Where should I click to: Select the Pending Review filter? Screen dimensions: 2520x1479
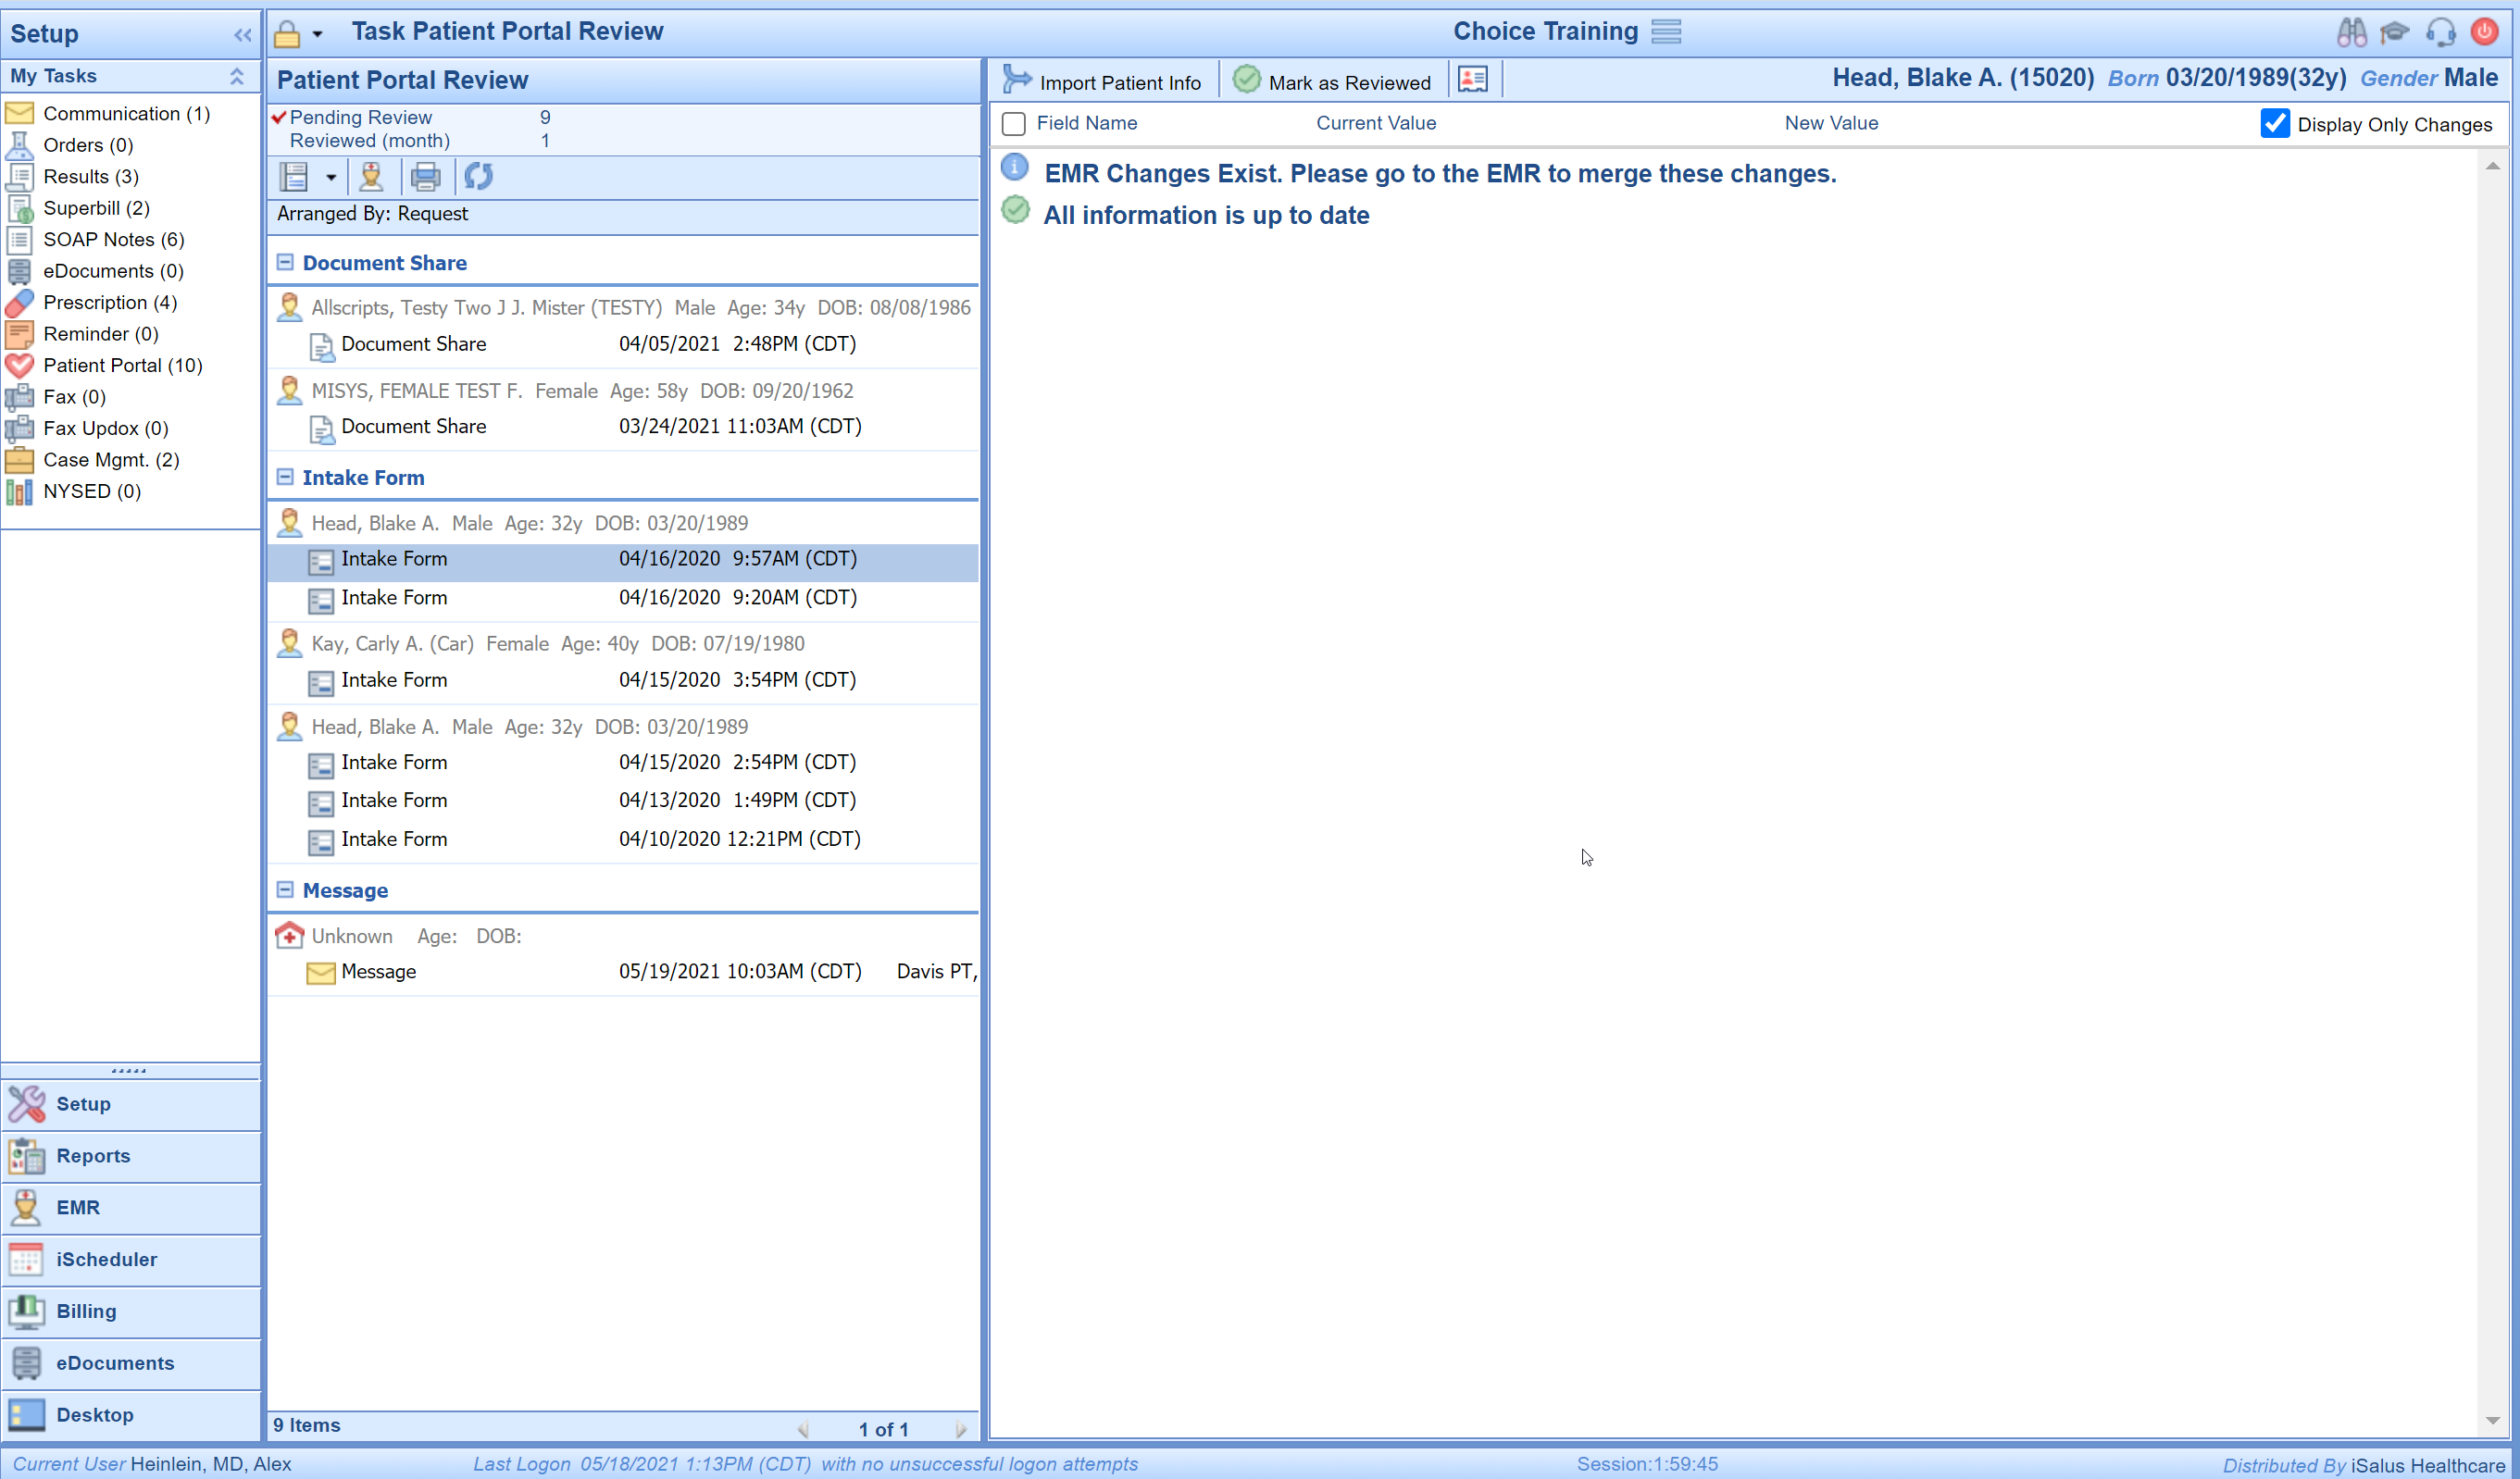[360, 117]
